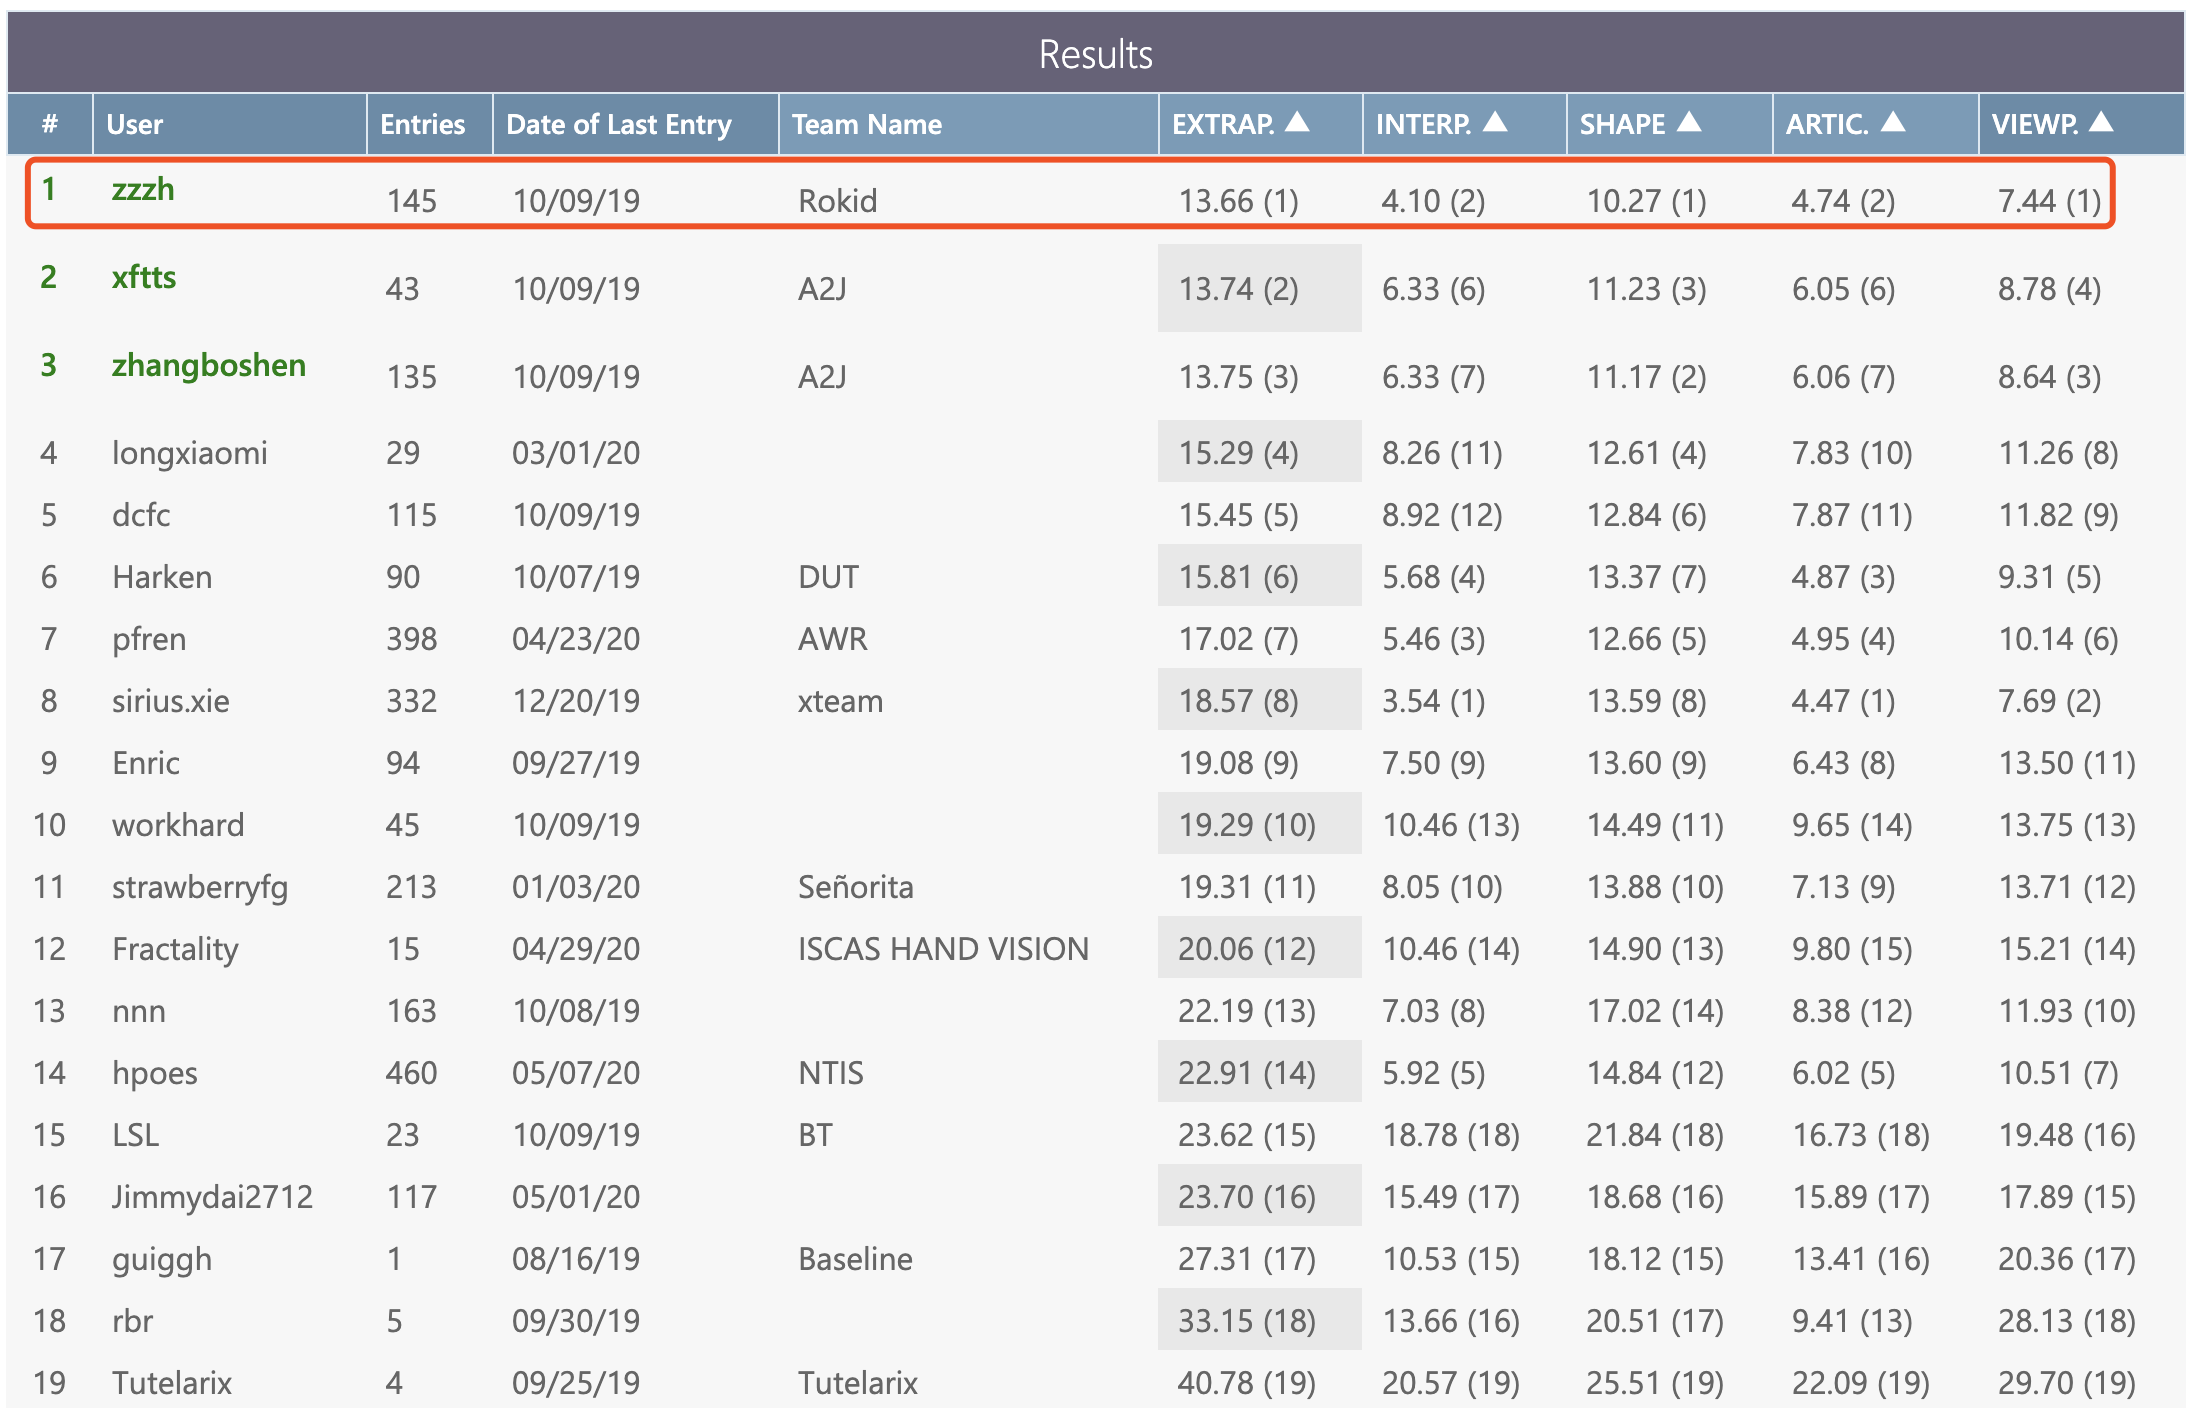Image resolution: width=2202 pixels, height=1408 pixels.
Task: Select the # rank column header
Action: (49, 125)
